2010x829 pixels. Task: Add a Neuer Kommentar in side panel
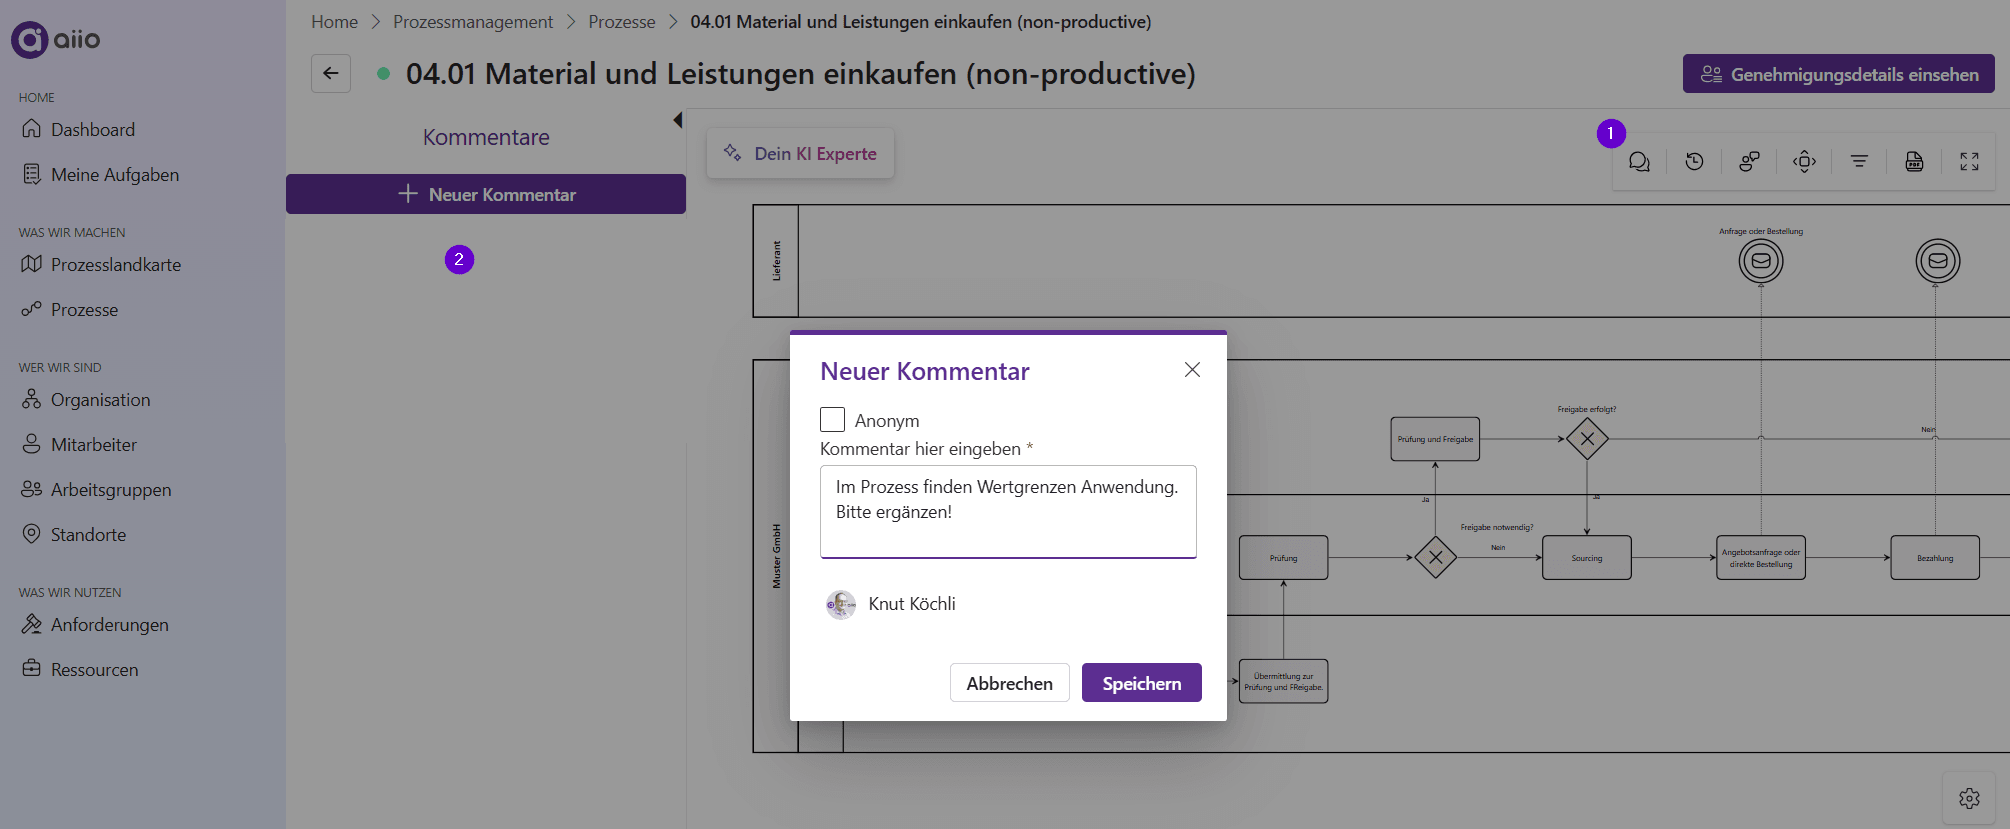pyautogui.click(x=486, y=194)
